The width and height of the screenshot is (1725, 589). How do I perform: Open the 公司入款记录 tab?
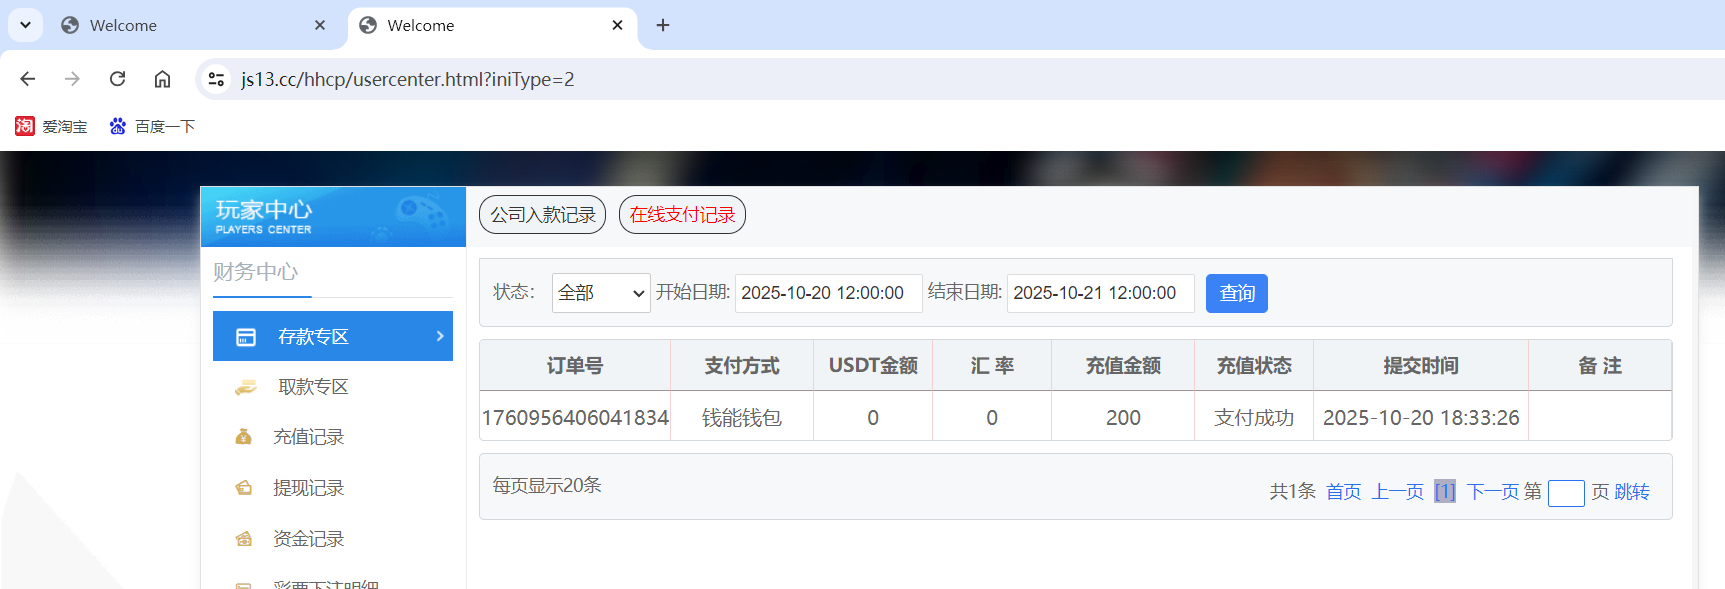[x=542, y=214]
